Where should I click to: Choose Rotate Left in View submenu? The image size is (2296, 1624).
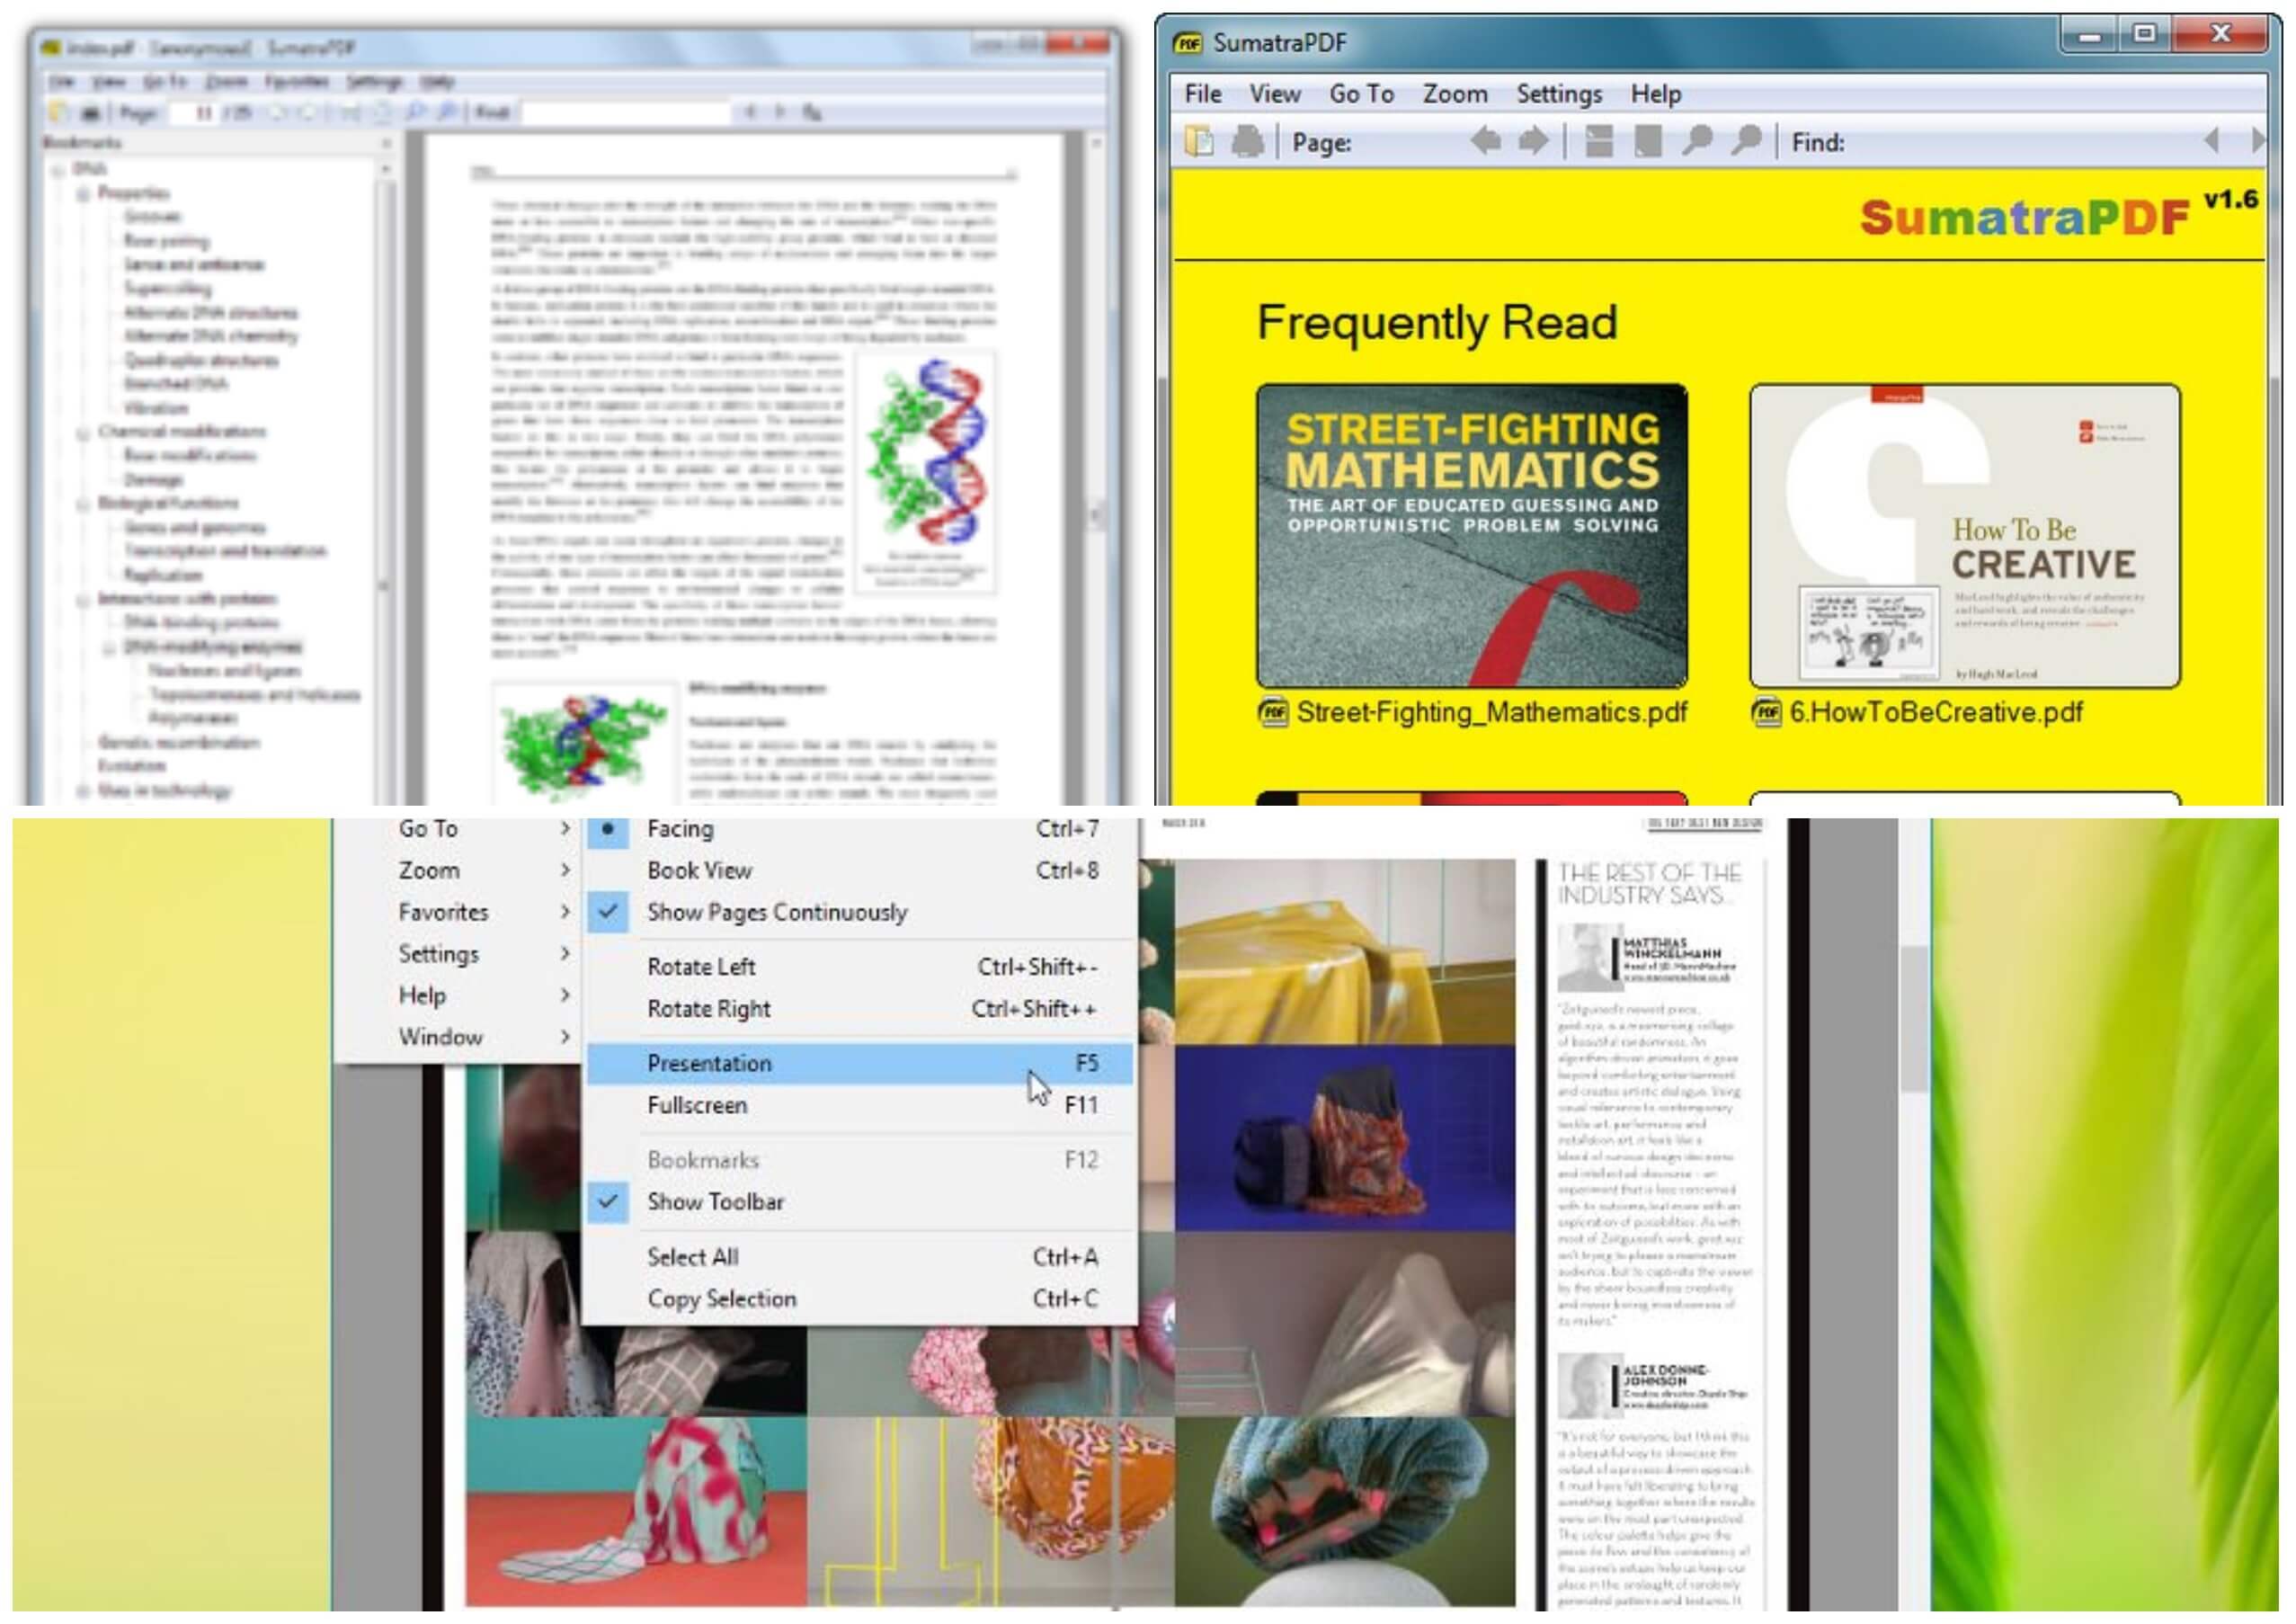(x=860, y=967)
